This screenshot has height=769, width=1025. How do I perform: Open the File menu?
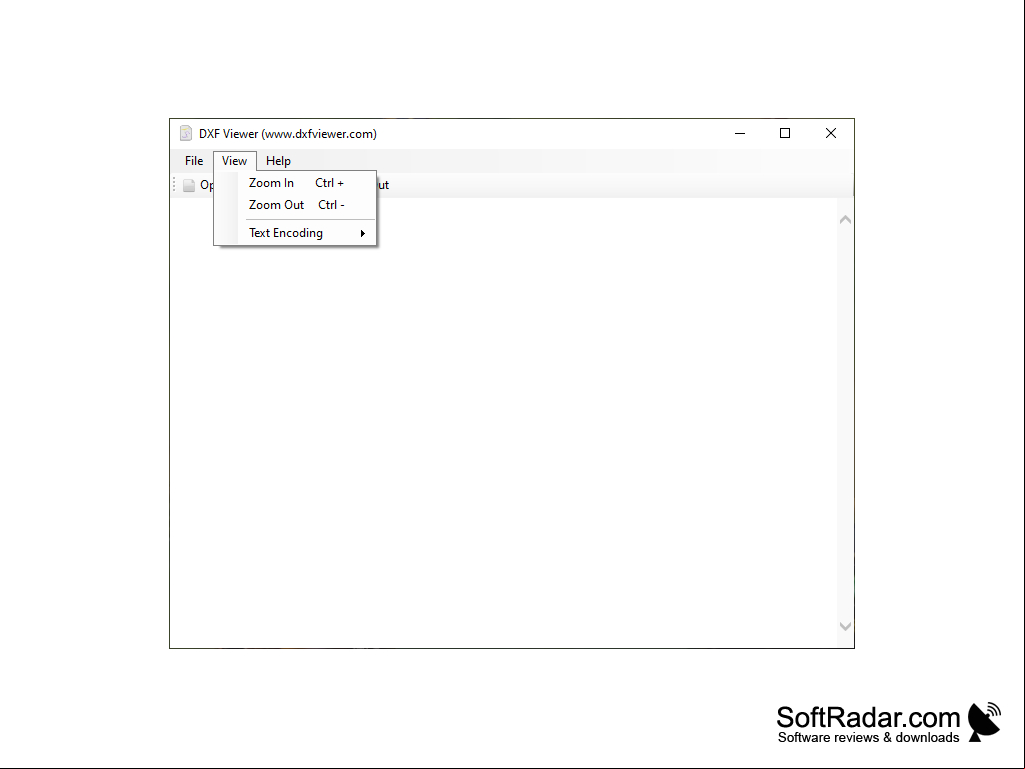coord(193,161)
